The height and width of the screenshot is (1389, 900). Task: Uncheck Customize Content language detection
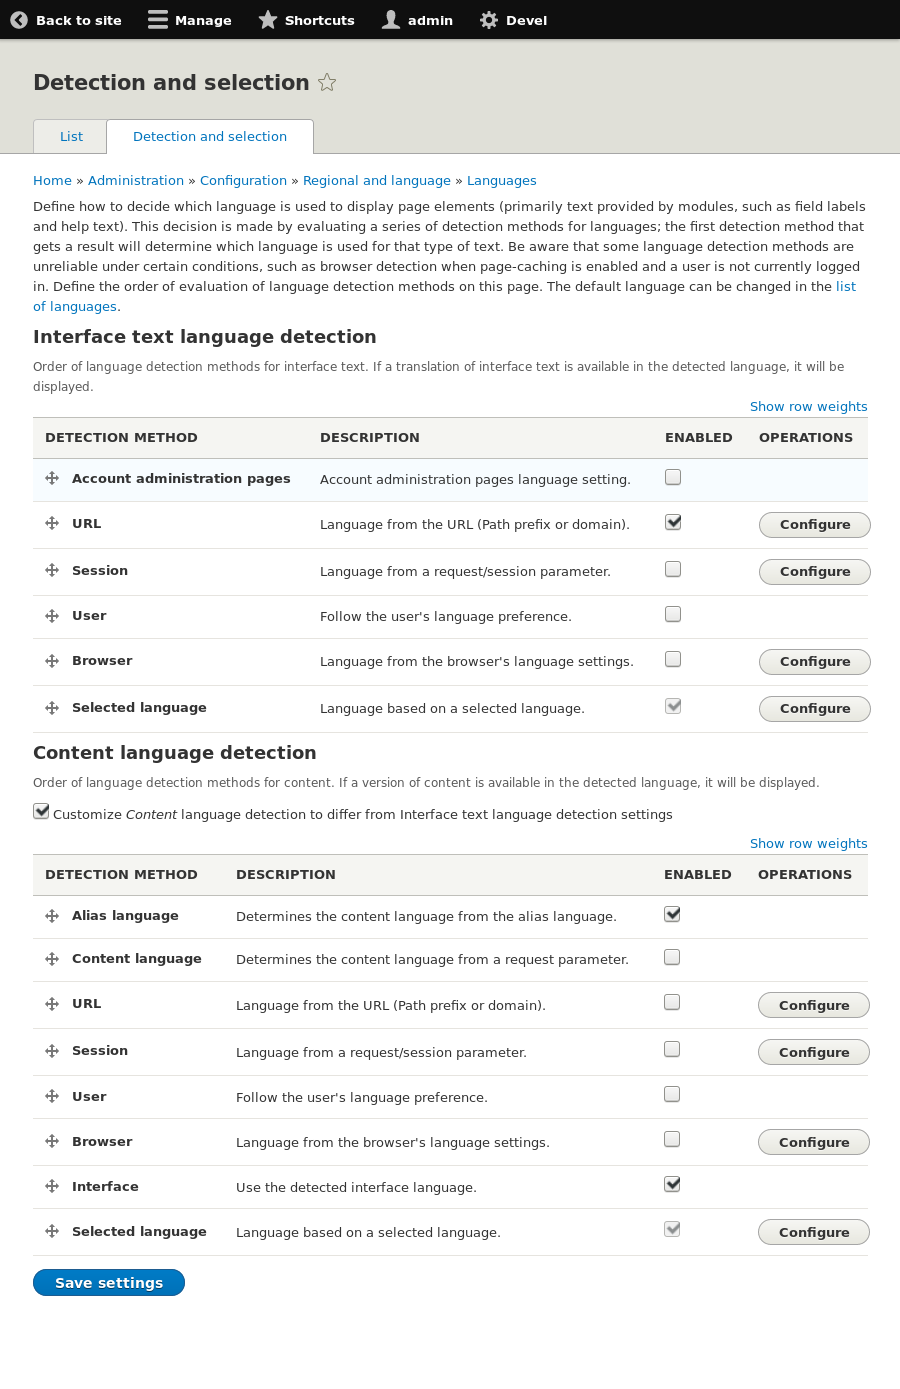tap(41, 811)
